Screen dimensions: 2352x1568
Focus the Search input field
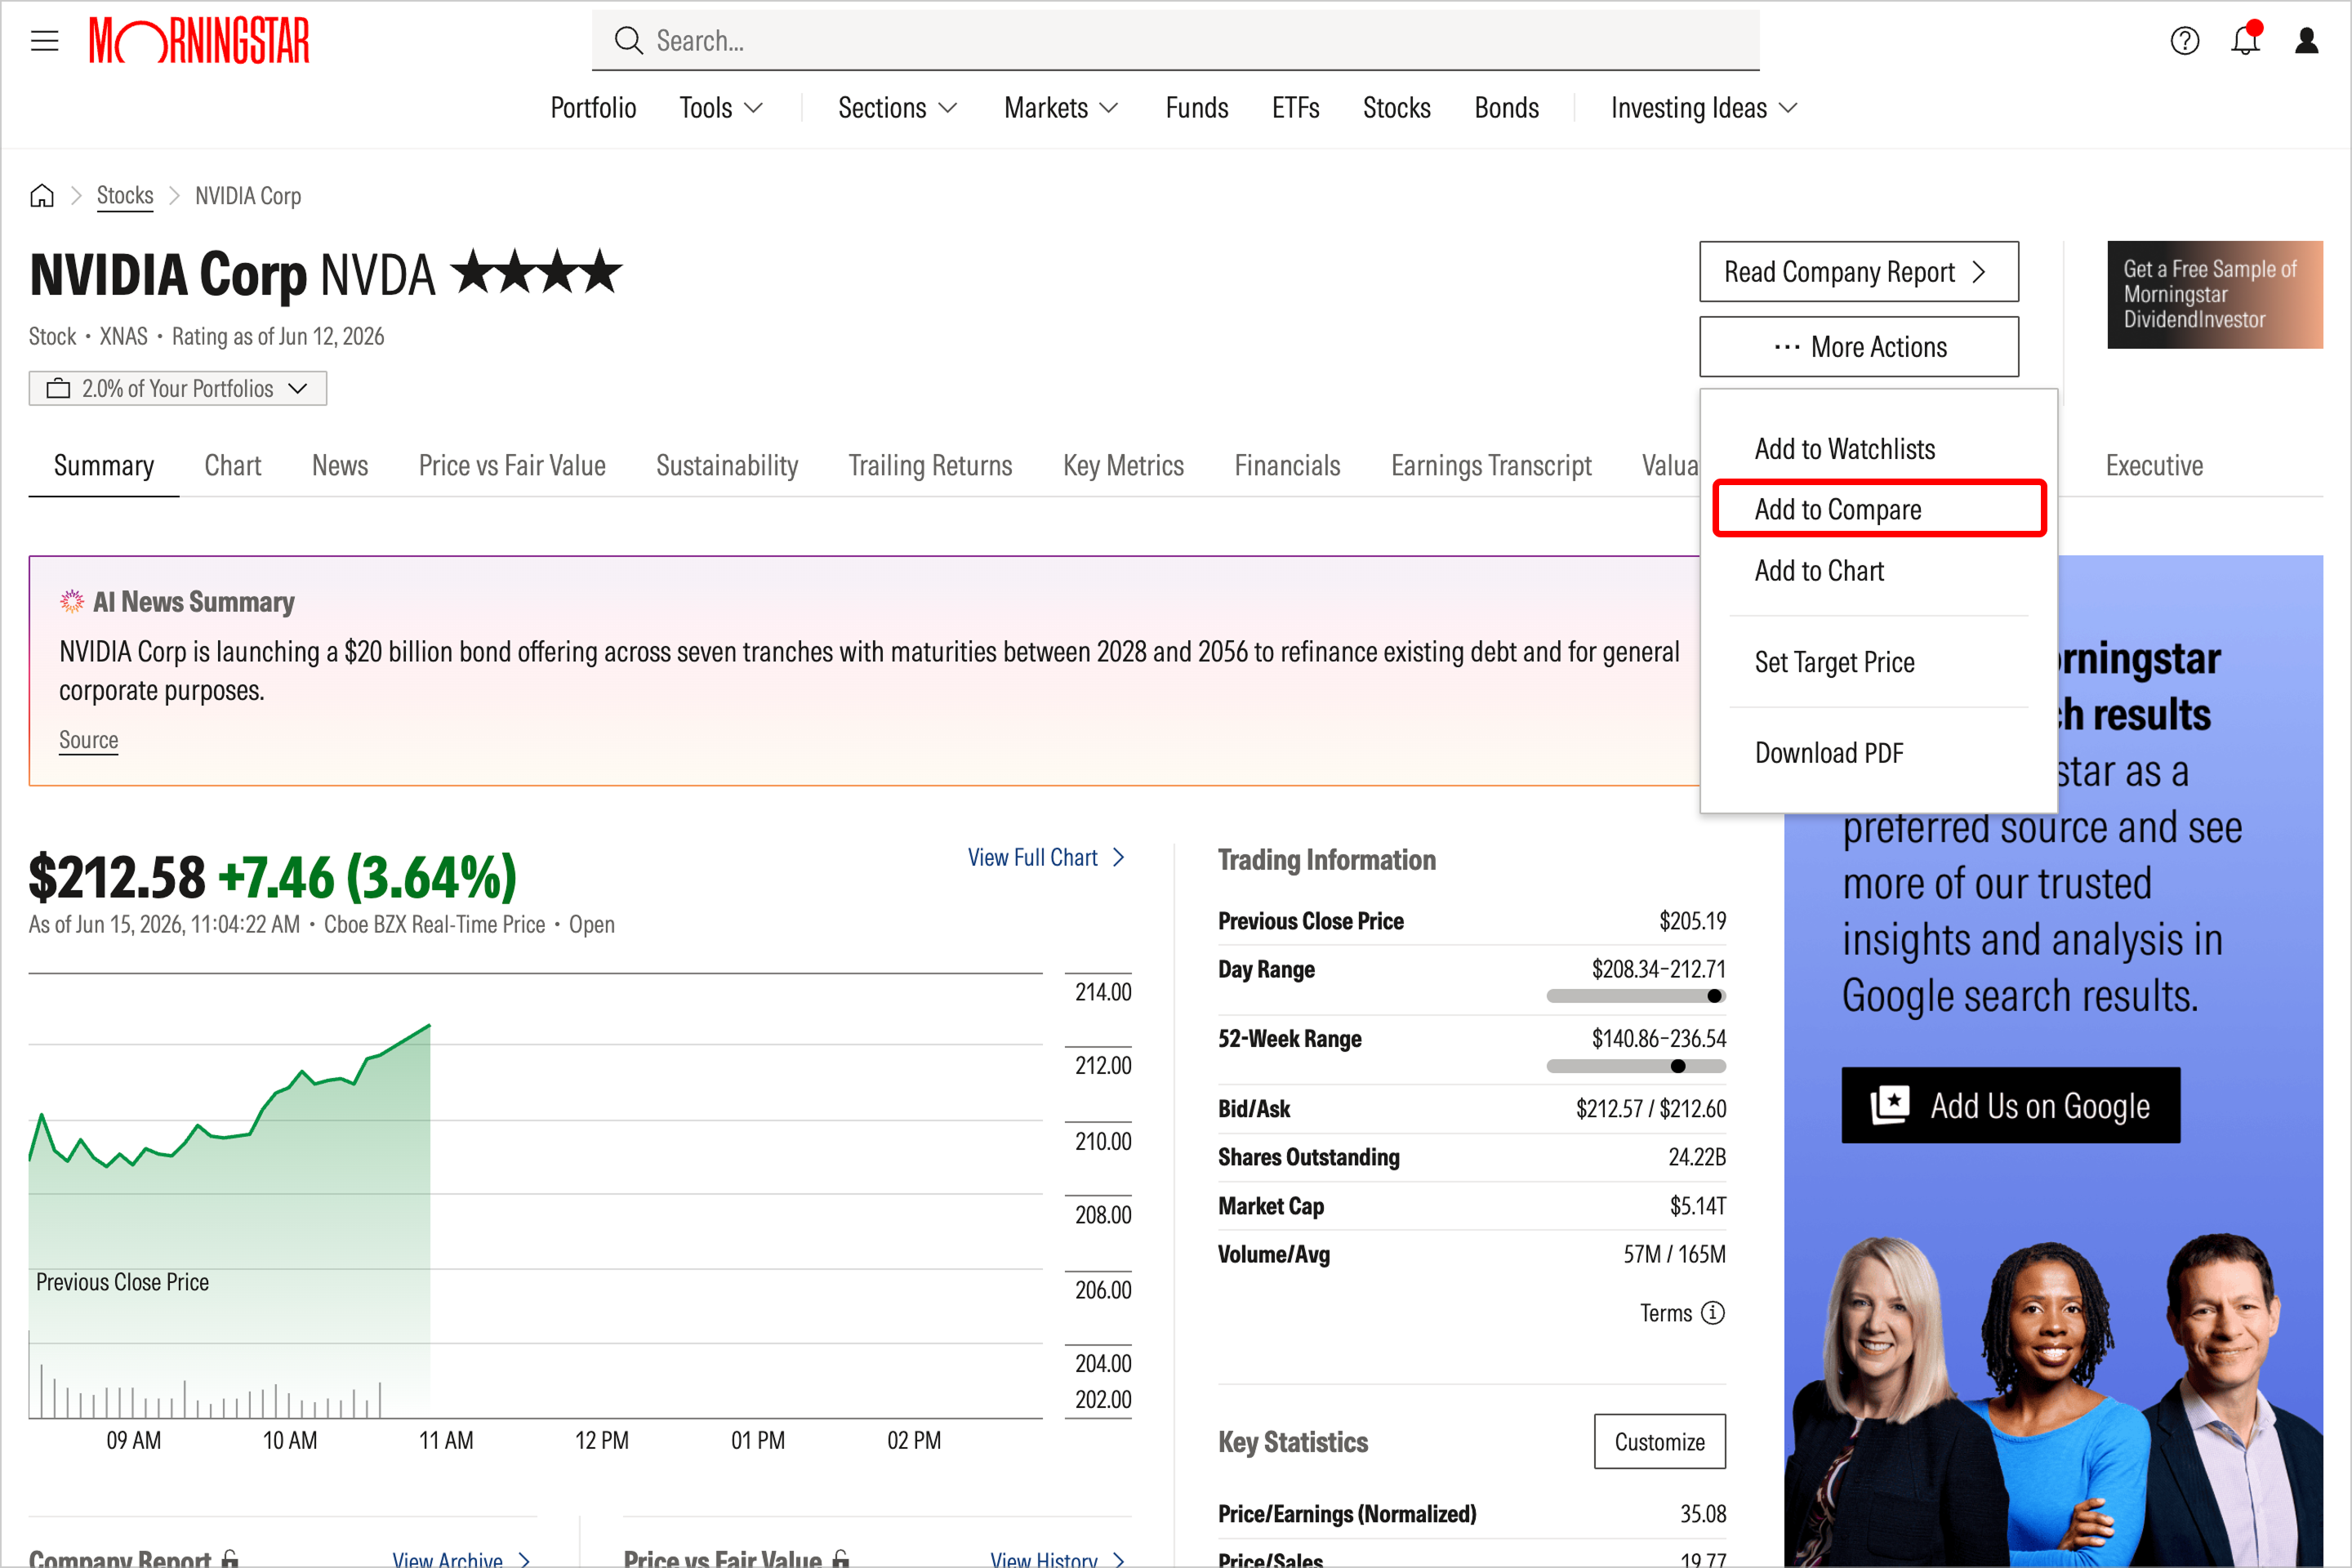1175,41
